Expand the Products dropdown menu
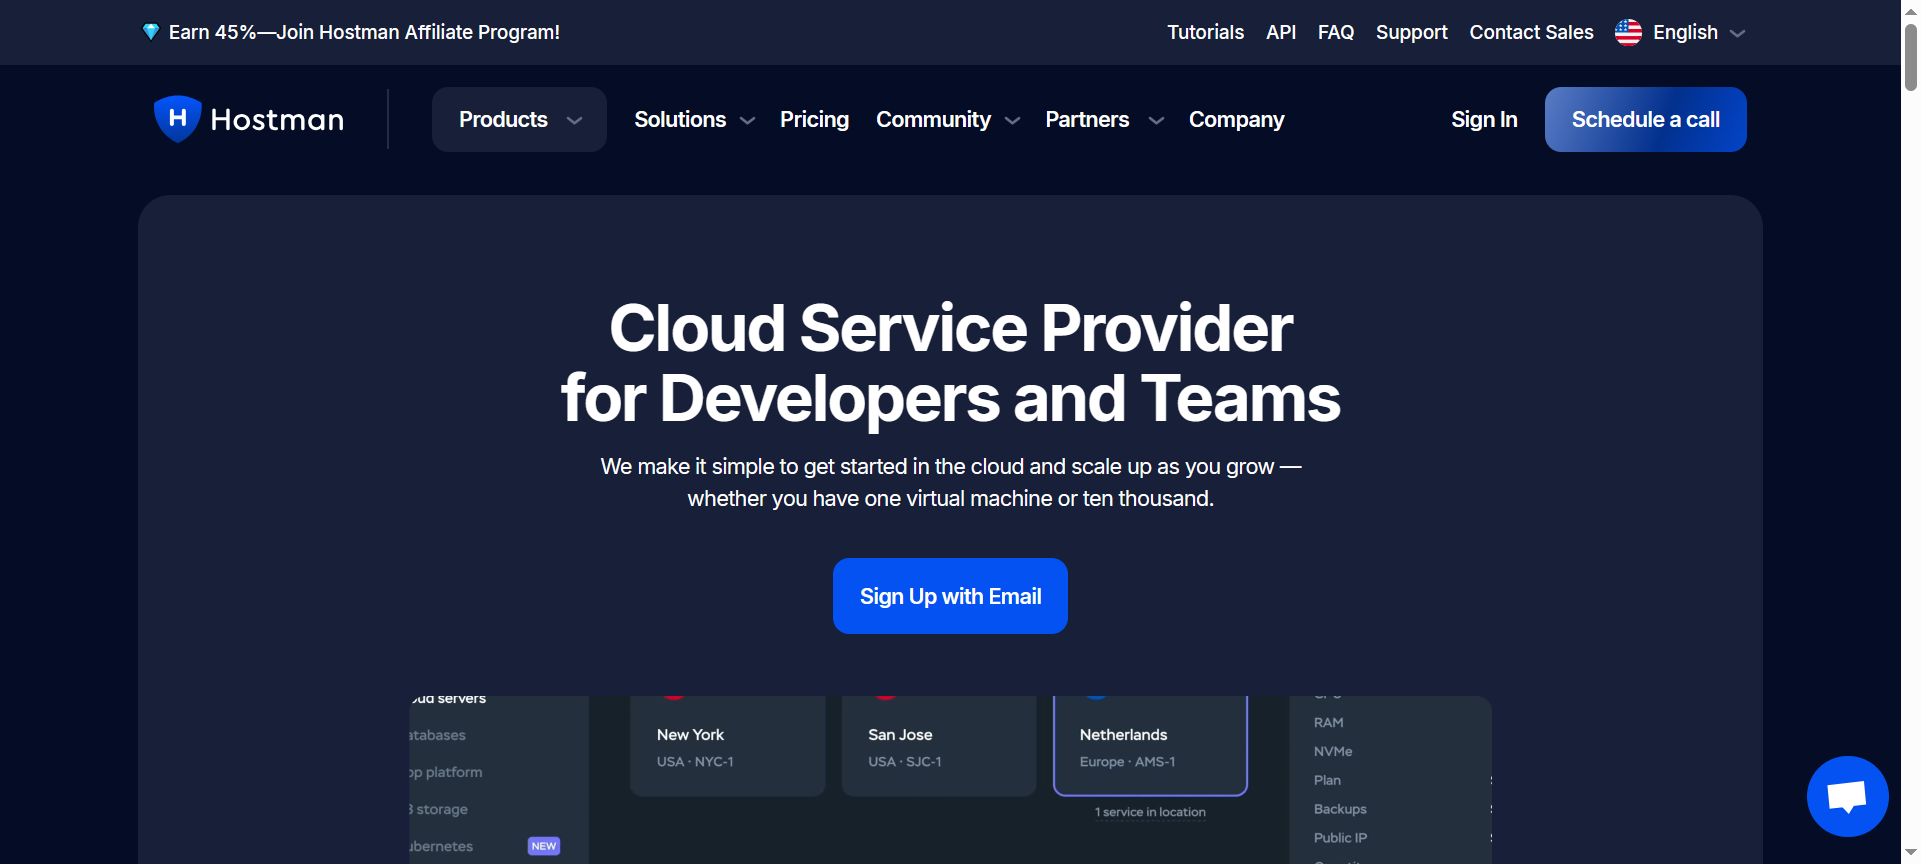The height and width of the screenshot is (864, 1921). [519, 120]
